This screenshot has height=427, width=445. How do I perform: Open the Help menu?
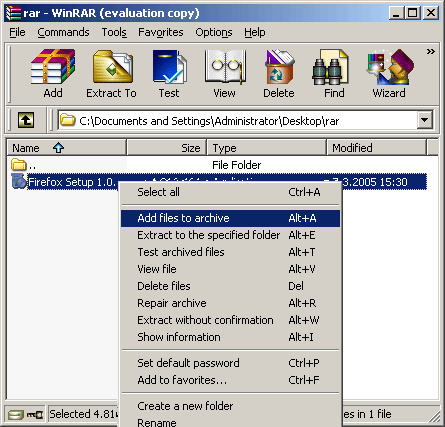pyautogui.click(x=255, y=32)
